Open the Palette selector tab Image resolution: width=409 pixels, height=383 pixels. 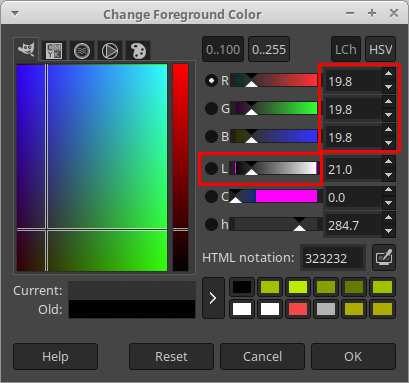138,51
